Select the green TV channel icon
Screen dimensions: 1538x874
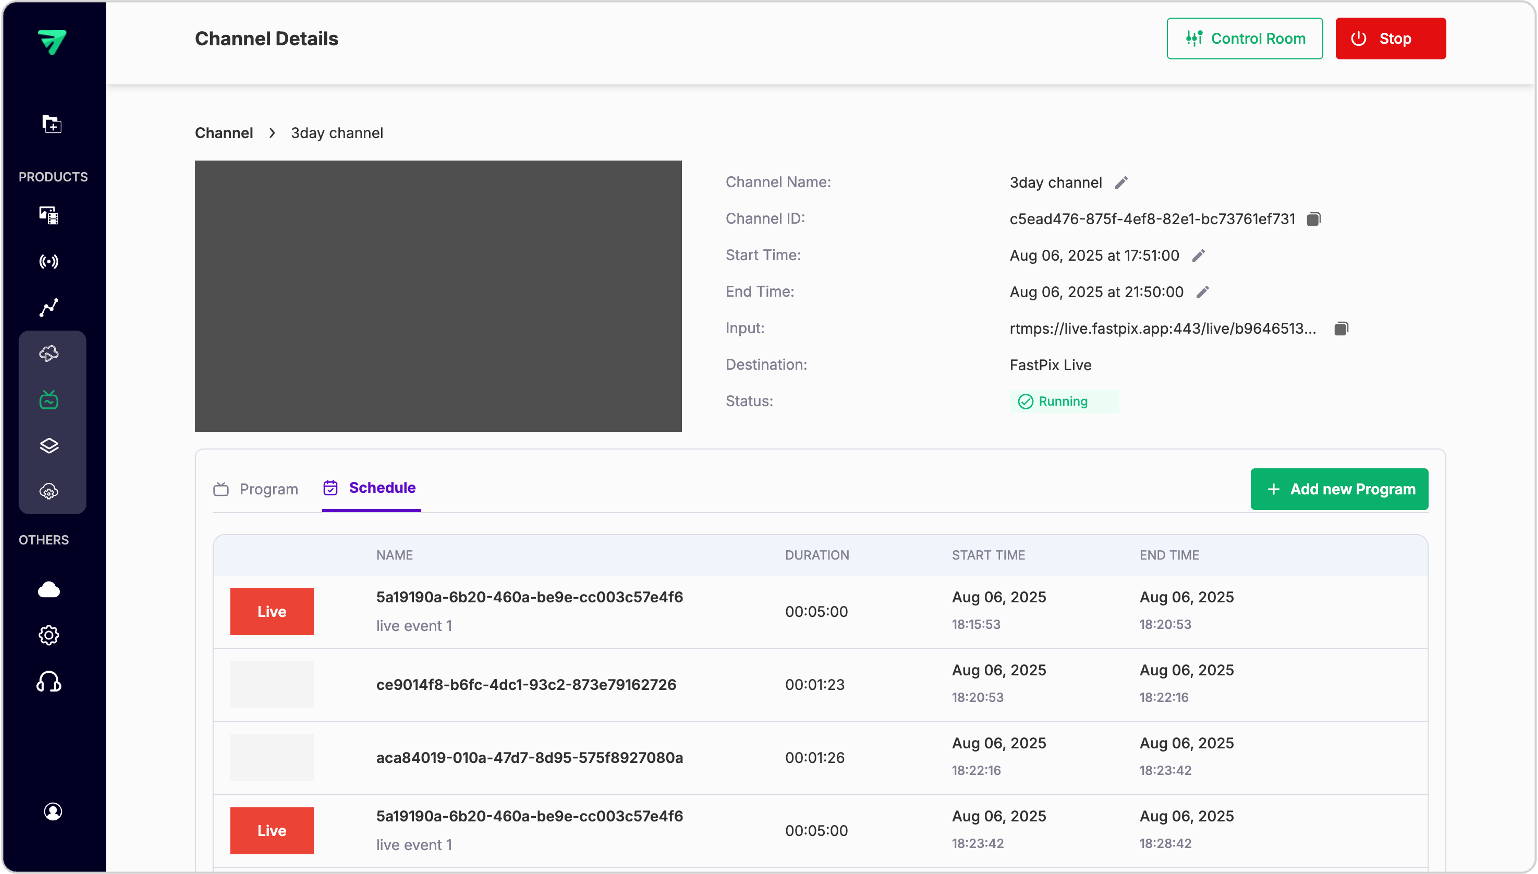[49, 400]
